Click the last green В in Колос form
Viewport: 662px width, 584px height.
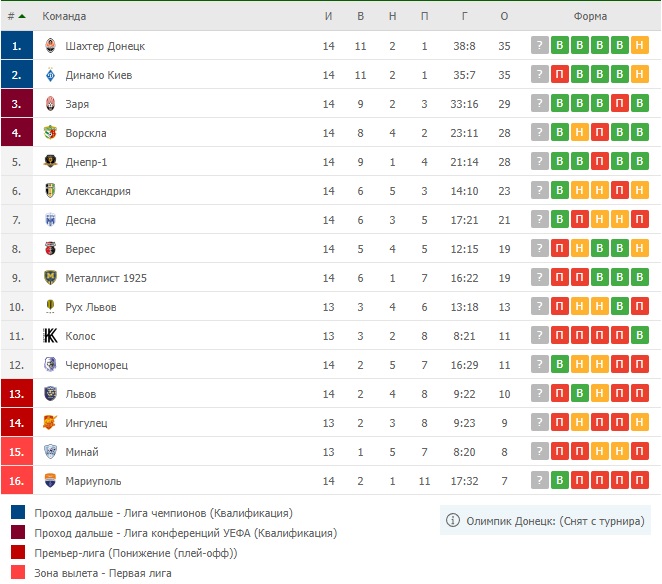640,336
